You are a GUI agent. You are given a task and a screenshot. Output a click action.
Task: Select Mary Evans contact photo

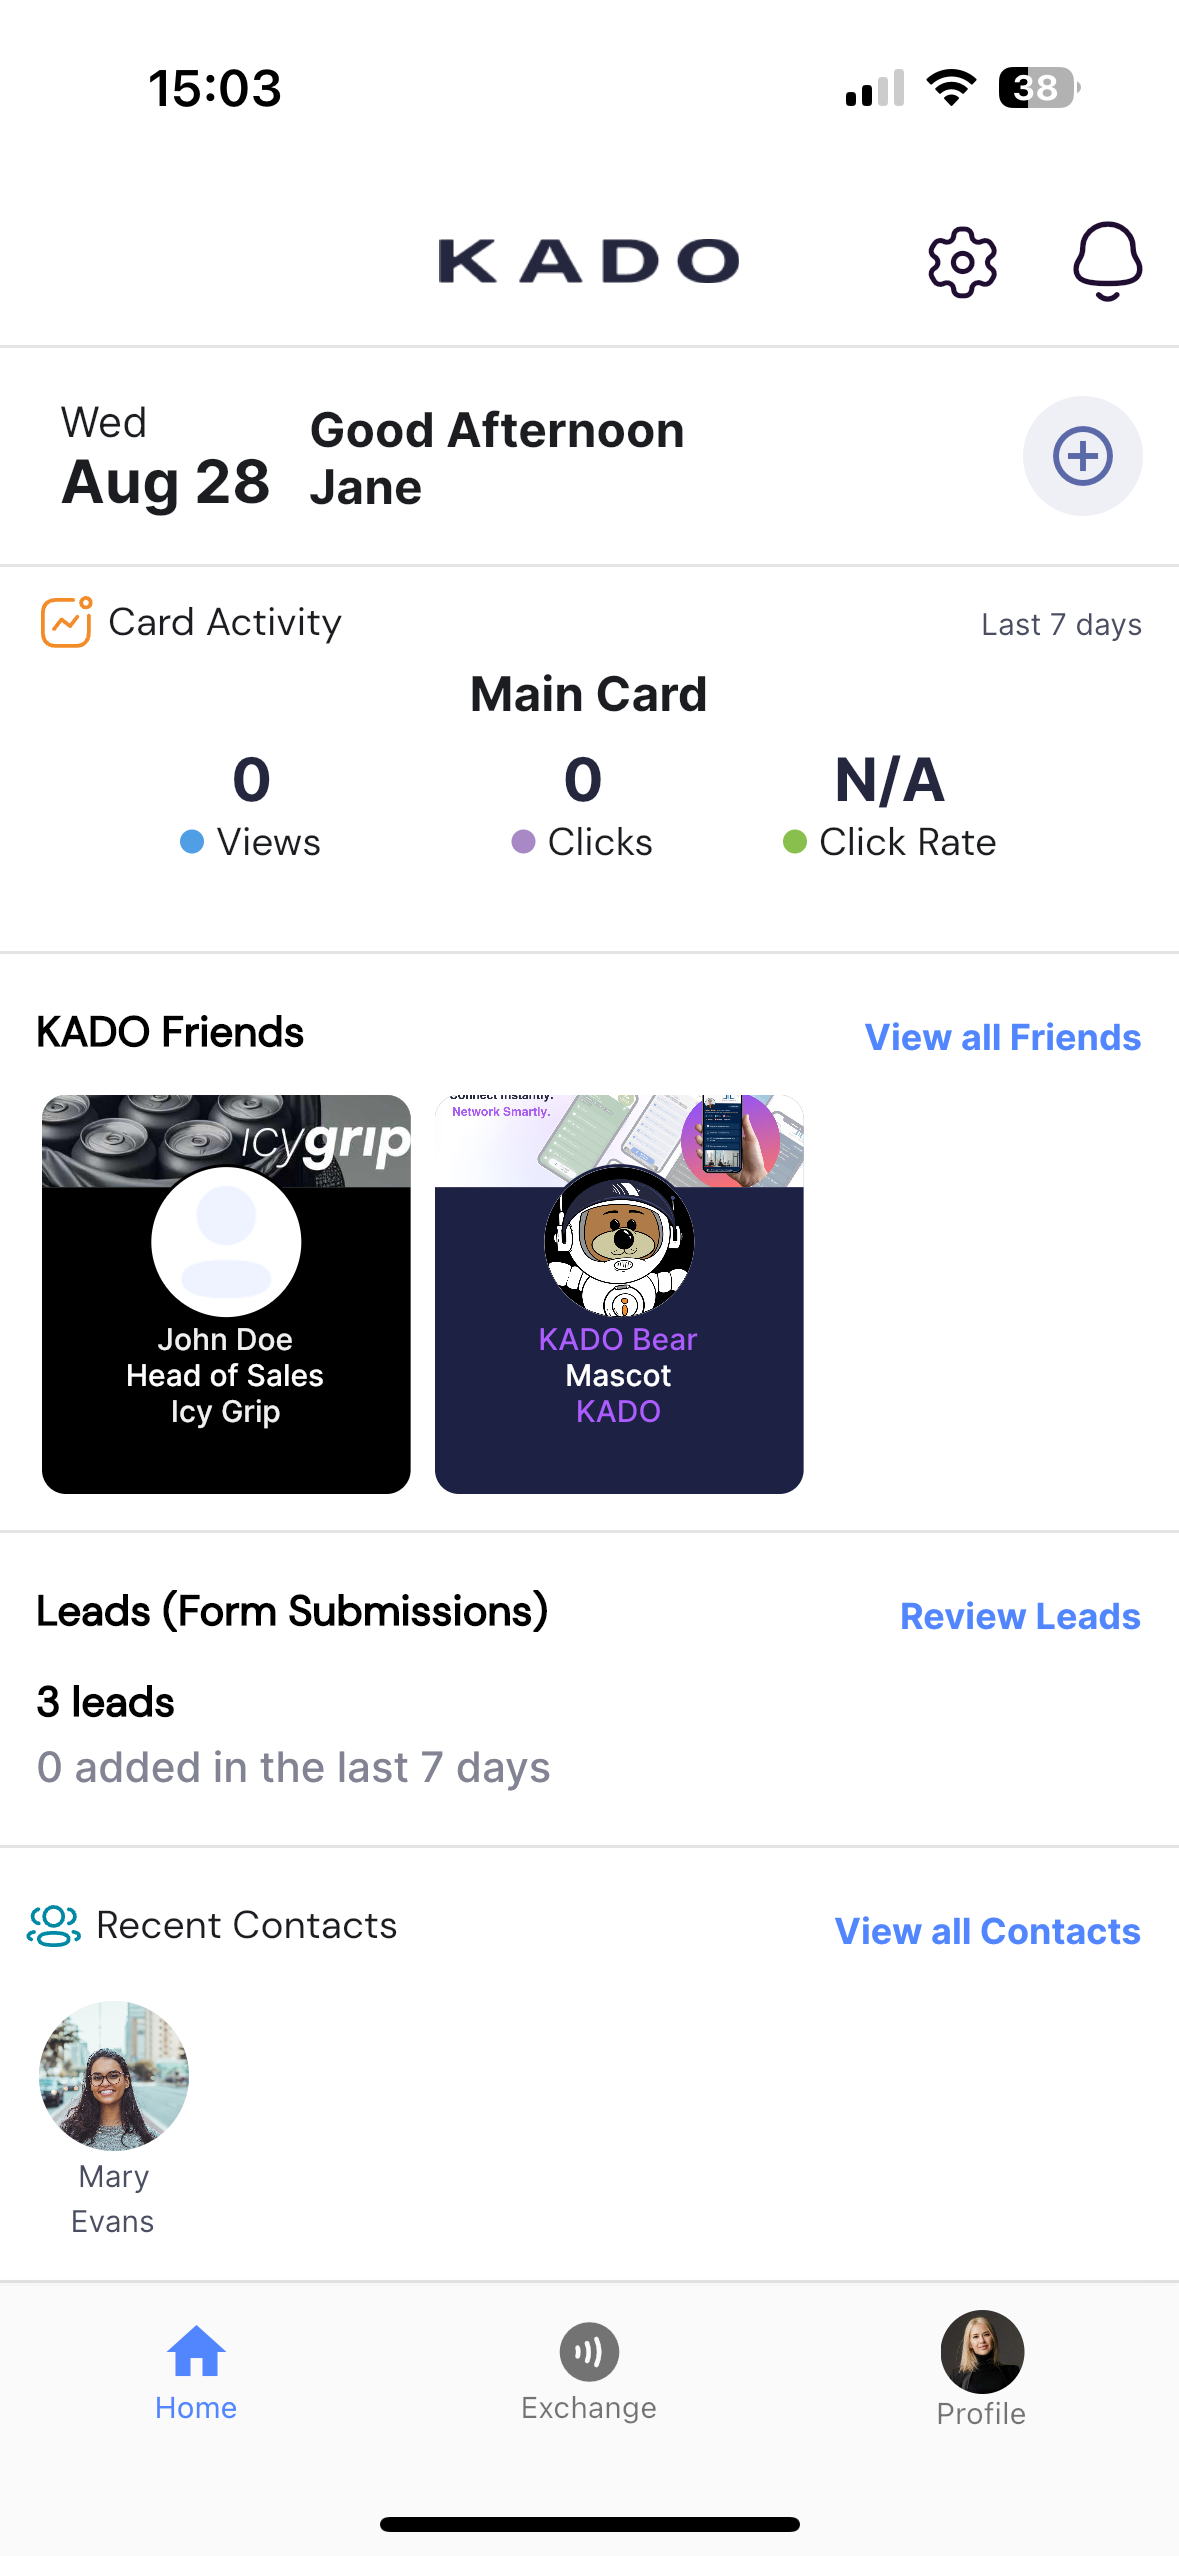click(x=114, y=2076)
